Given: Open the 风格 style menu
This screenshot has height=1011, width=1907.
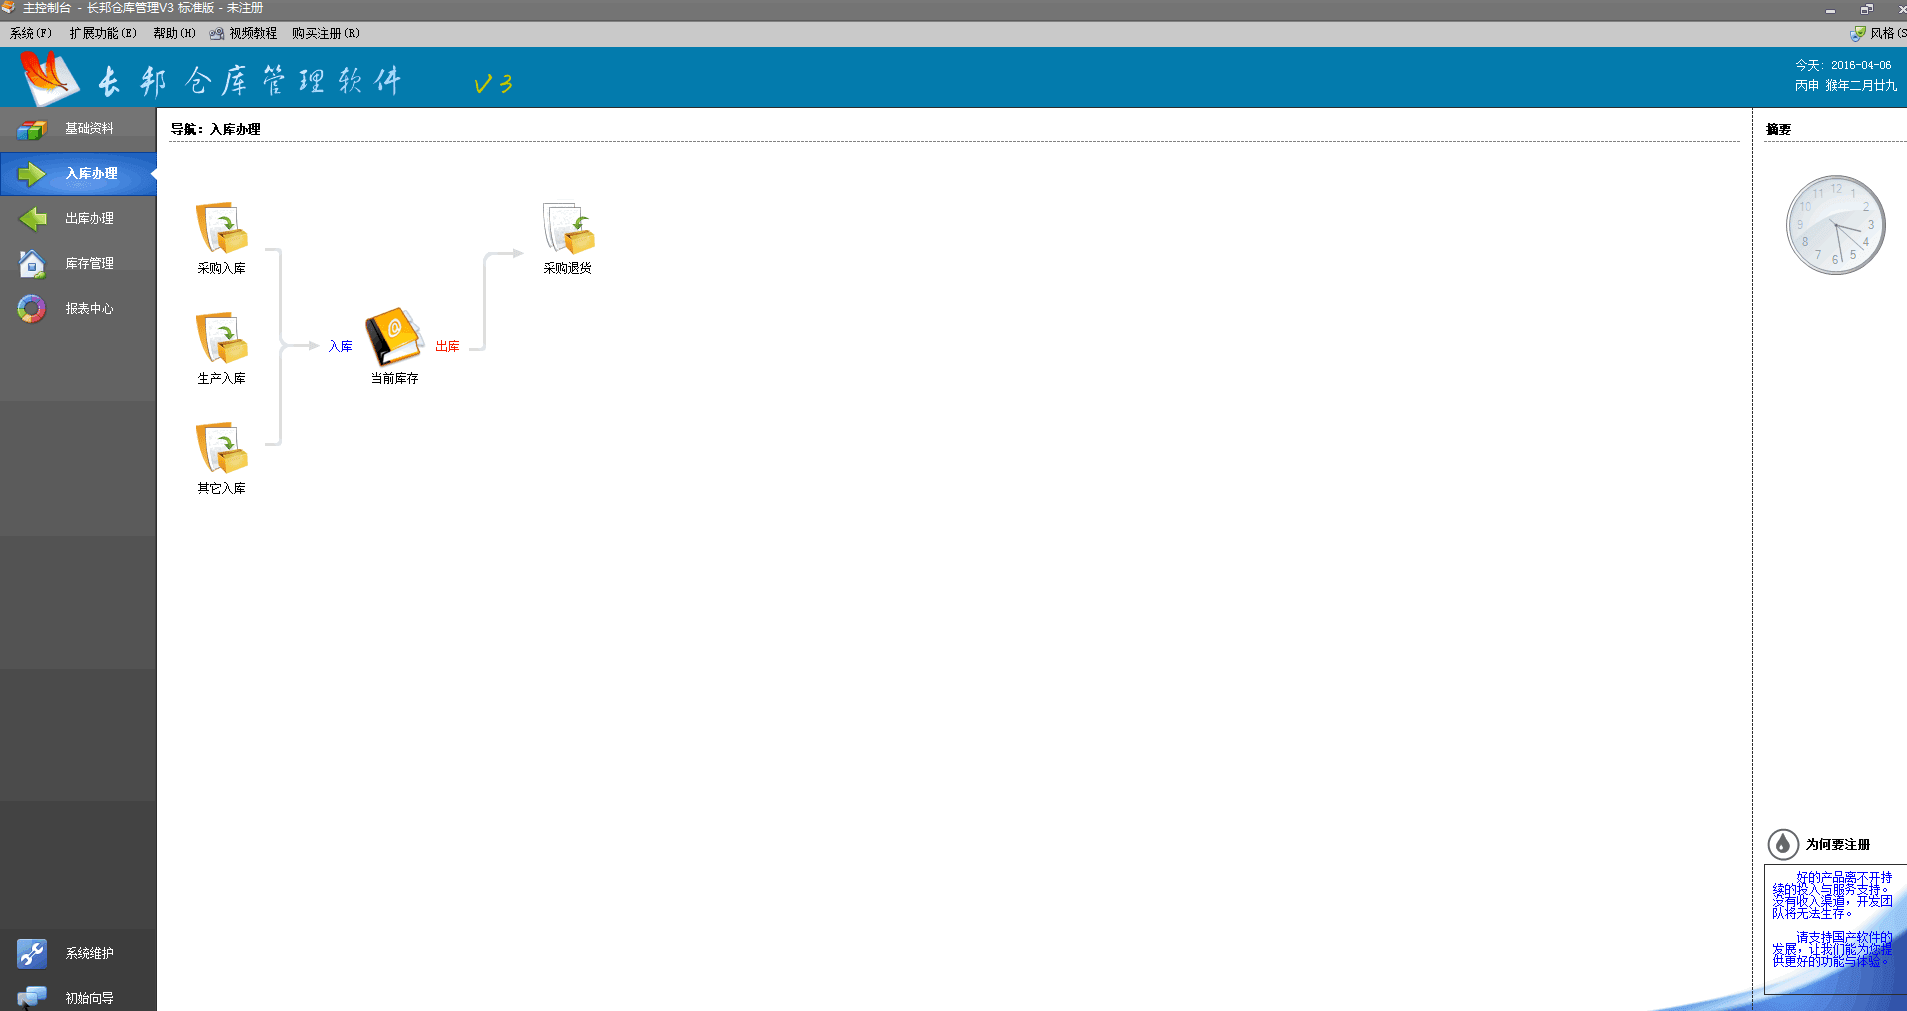Looking at the screenshot, I should pos(1878,33).
